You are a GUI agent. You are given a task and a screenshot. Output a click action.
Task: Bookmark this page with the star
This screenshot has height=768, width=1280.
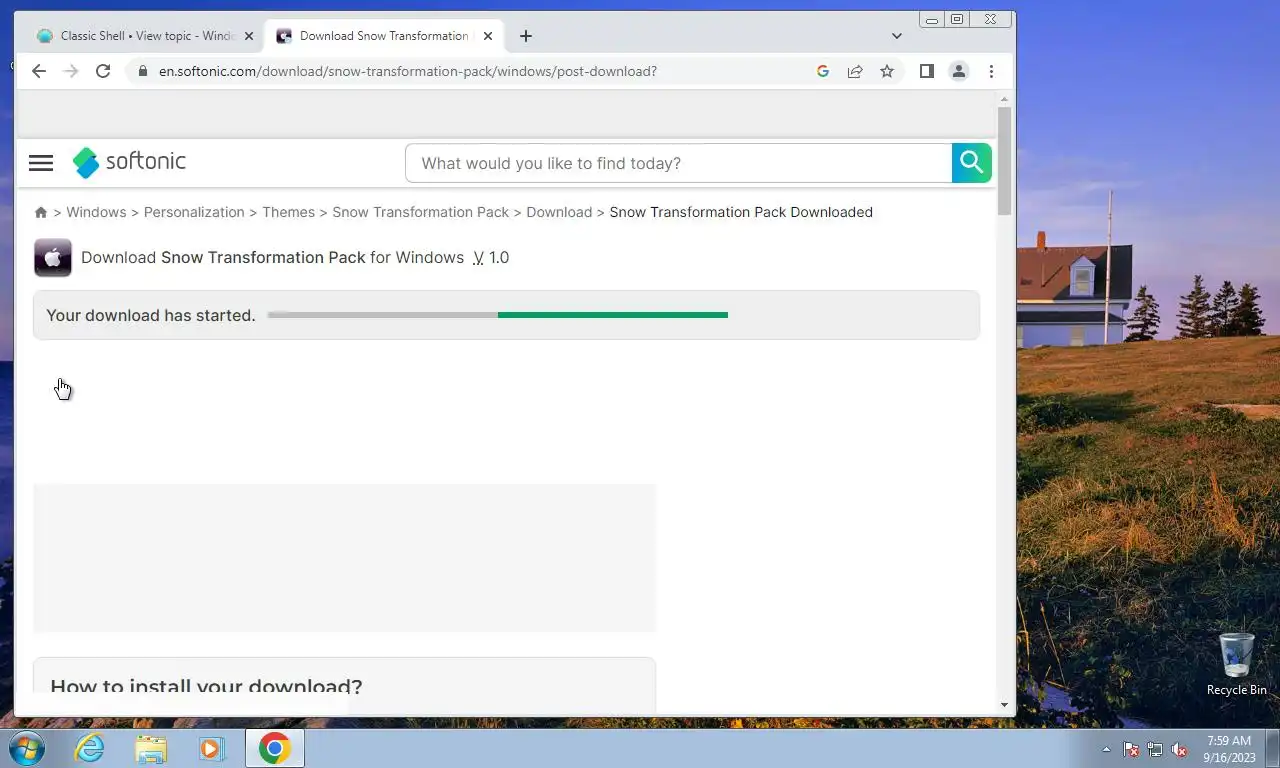pos(887,71)
